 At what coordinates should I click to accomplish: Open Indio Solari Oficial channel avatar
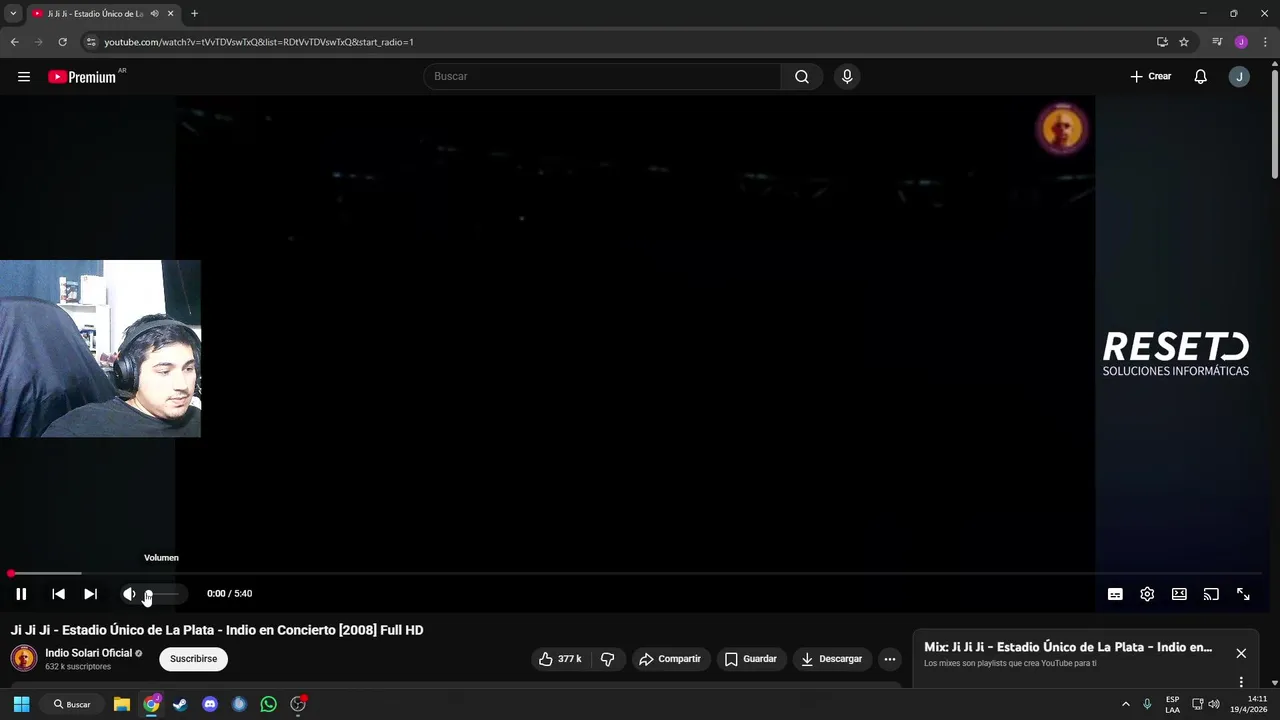coord(24,658)
